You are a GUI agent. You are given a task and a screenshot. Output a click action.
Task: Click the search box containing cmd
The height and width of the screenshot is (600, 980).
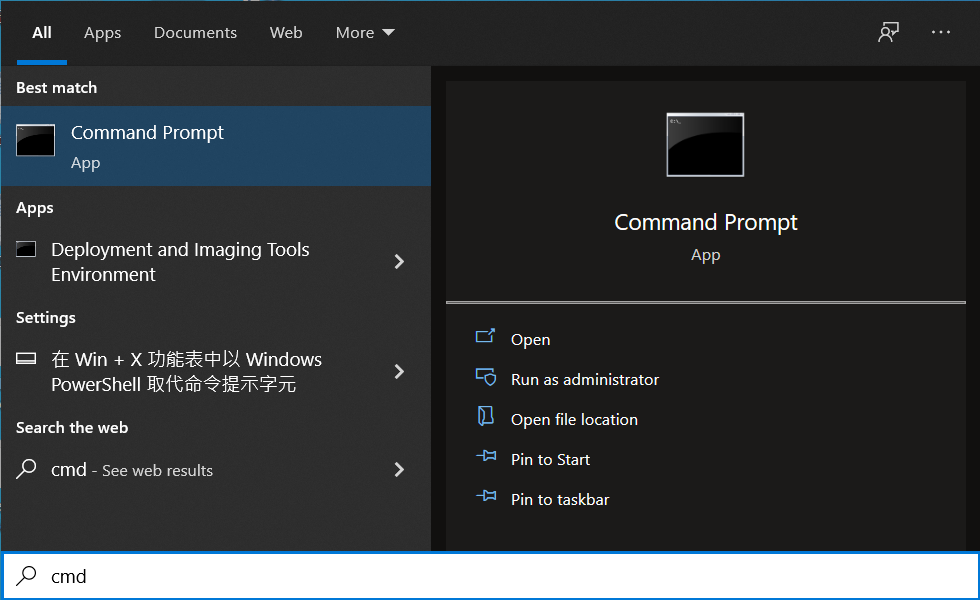(x=490, y=576)
